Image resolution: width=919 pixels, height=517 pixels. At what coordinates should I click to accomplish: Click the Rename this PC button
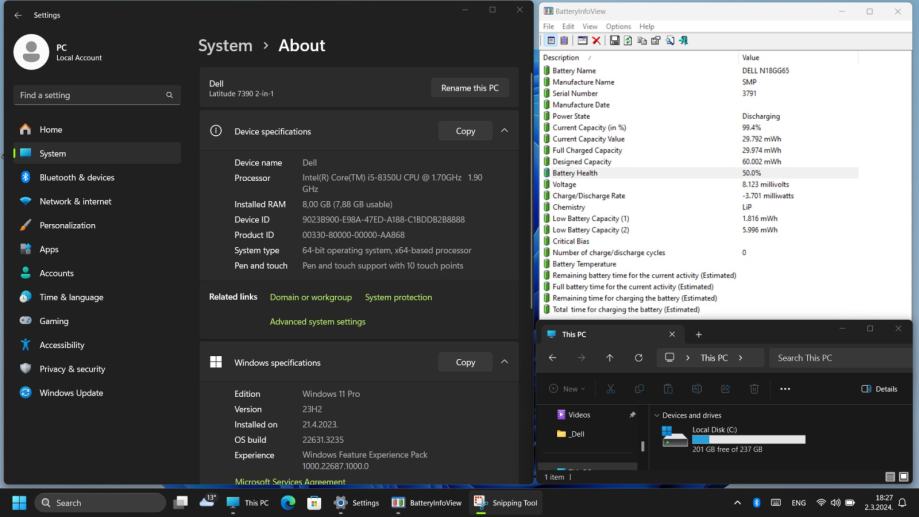470,88
